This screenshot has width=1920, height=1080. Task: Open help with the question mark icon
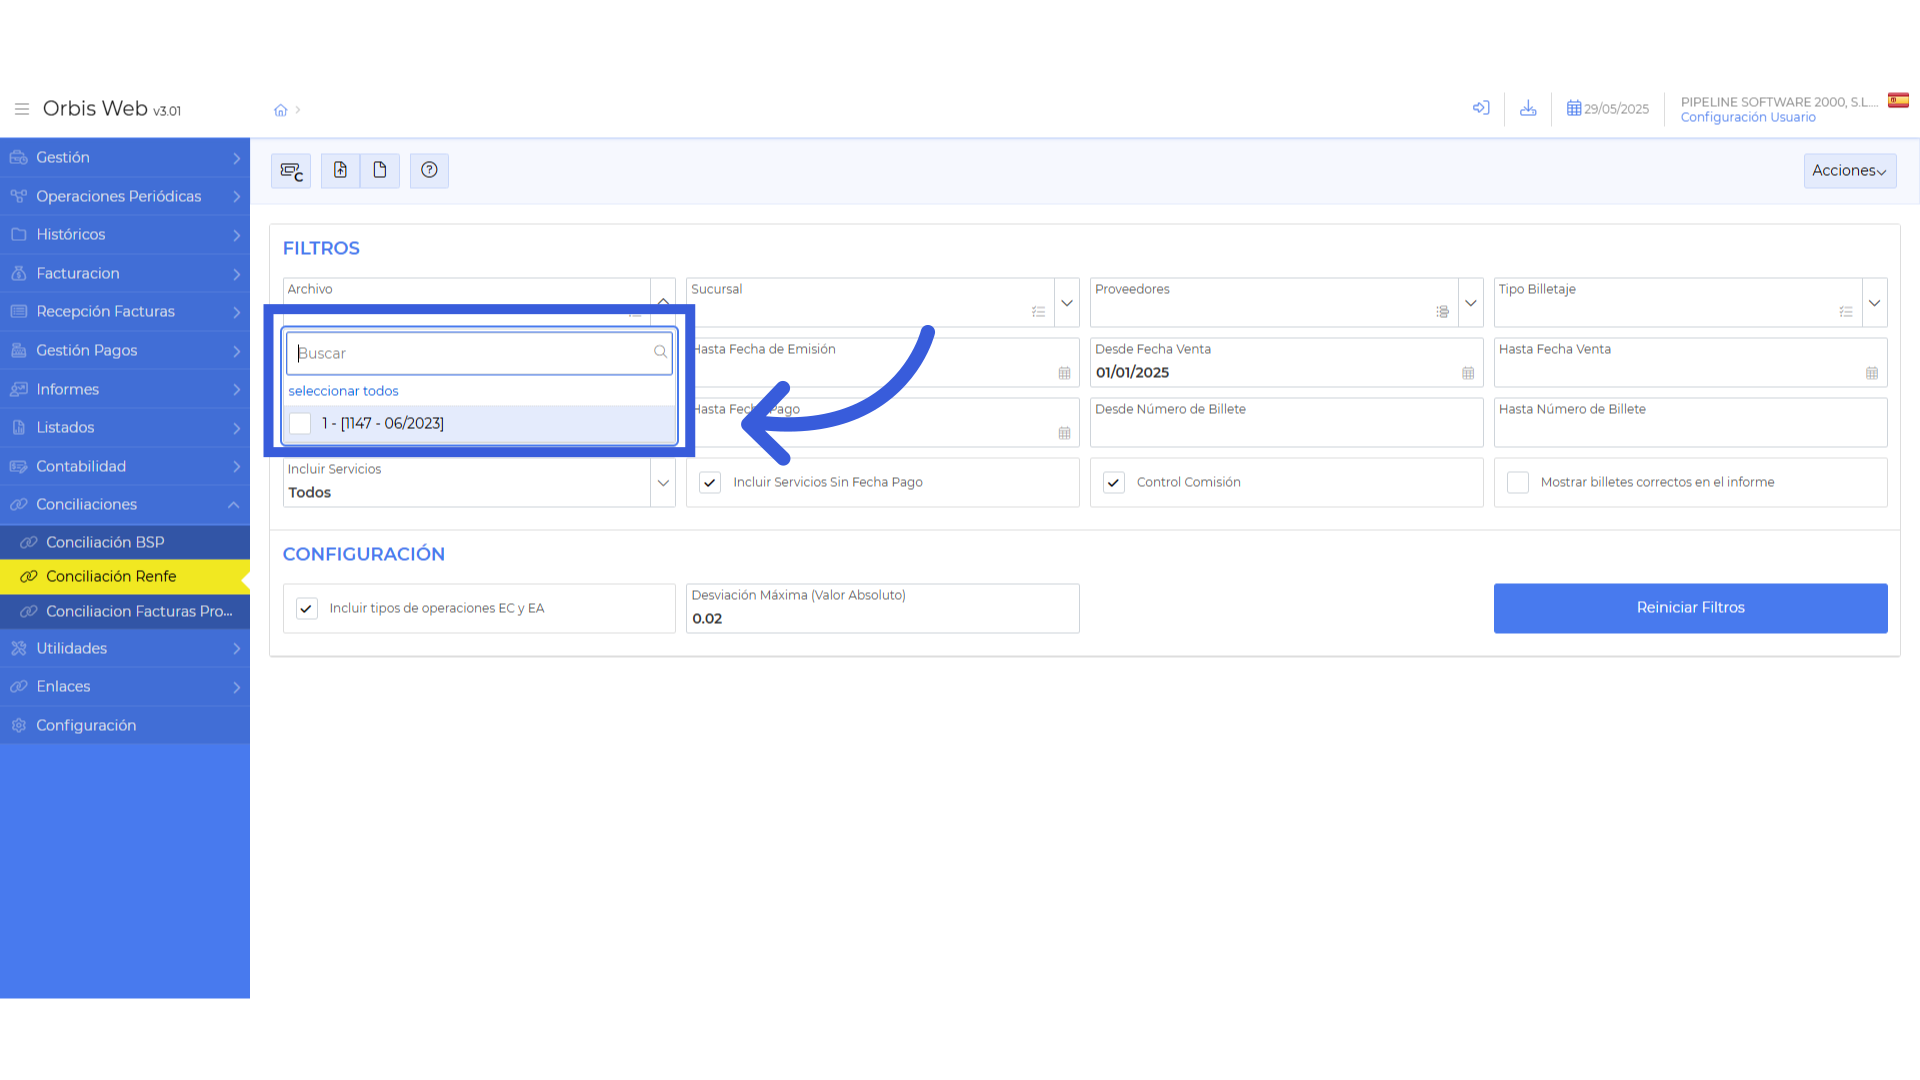click(x=429, y=171)
